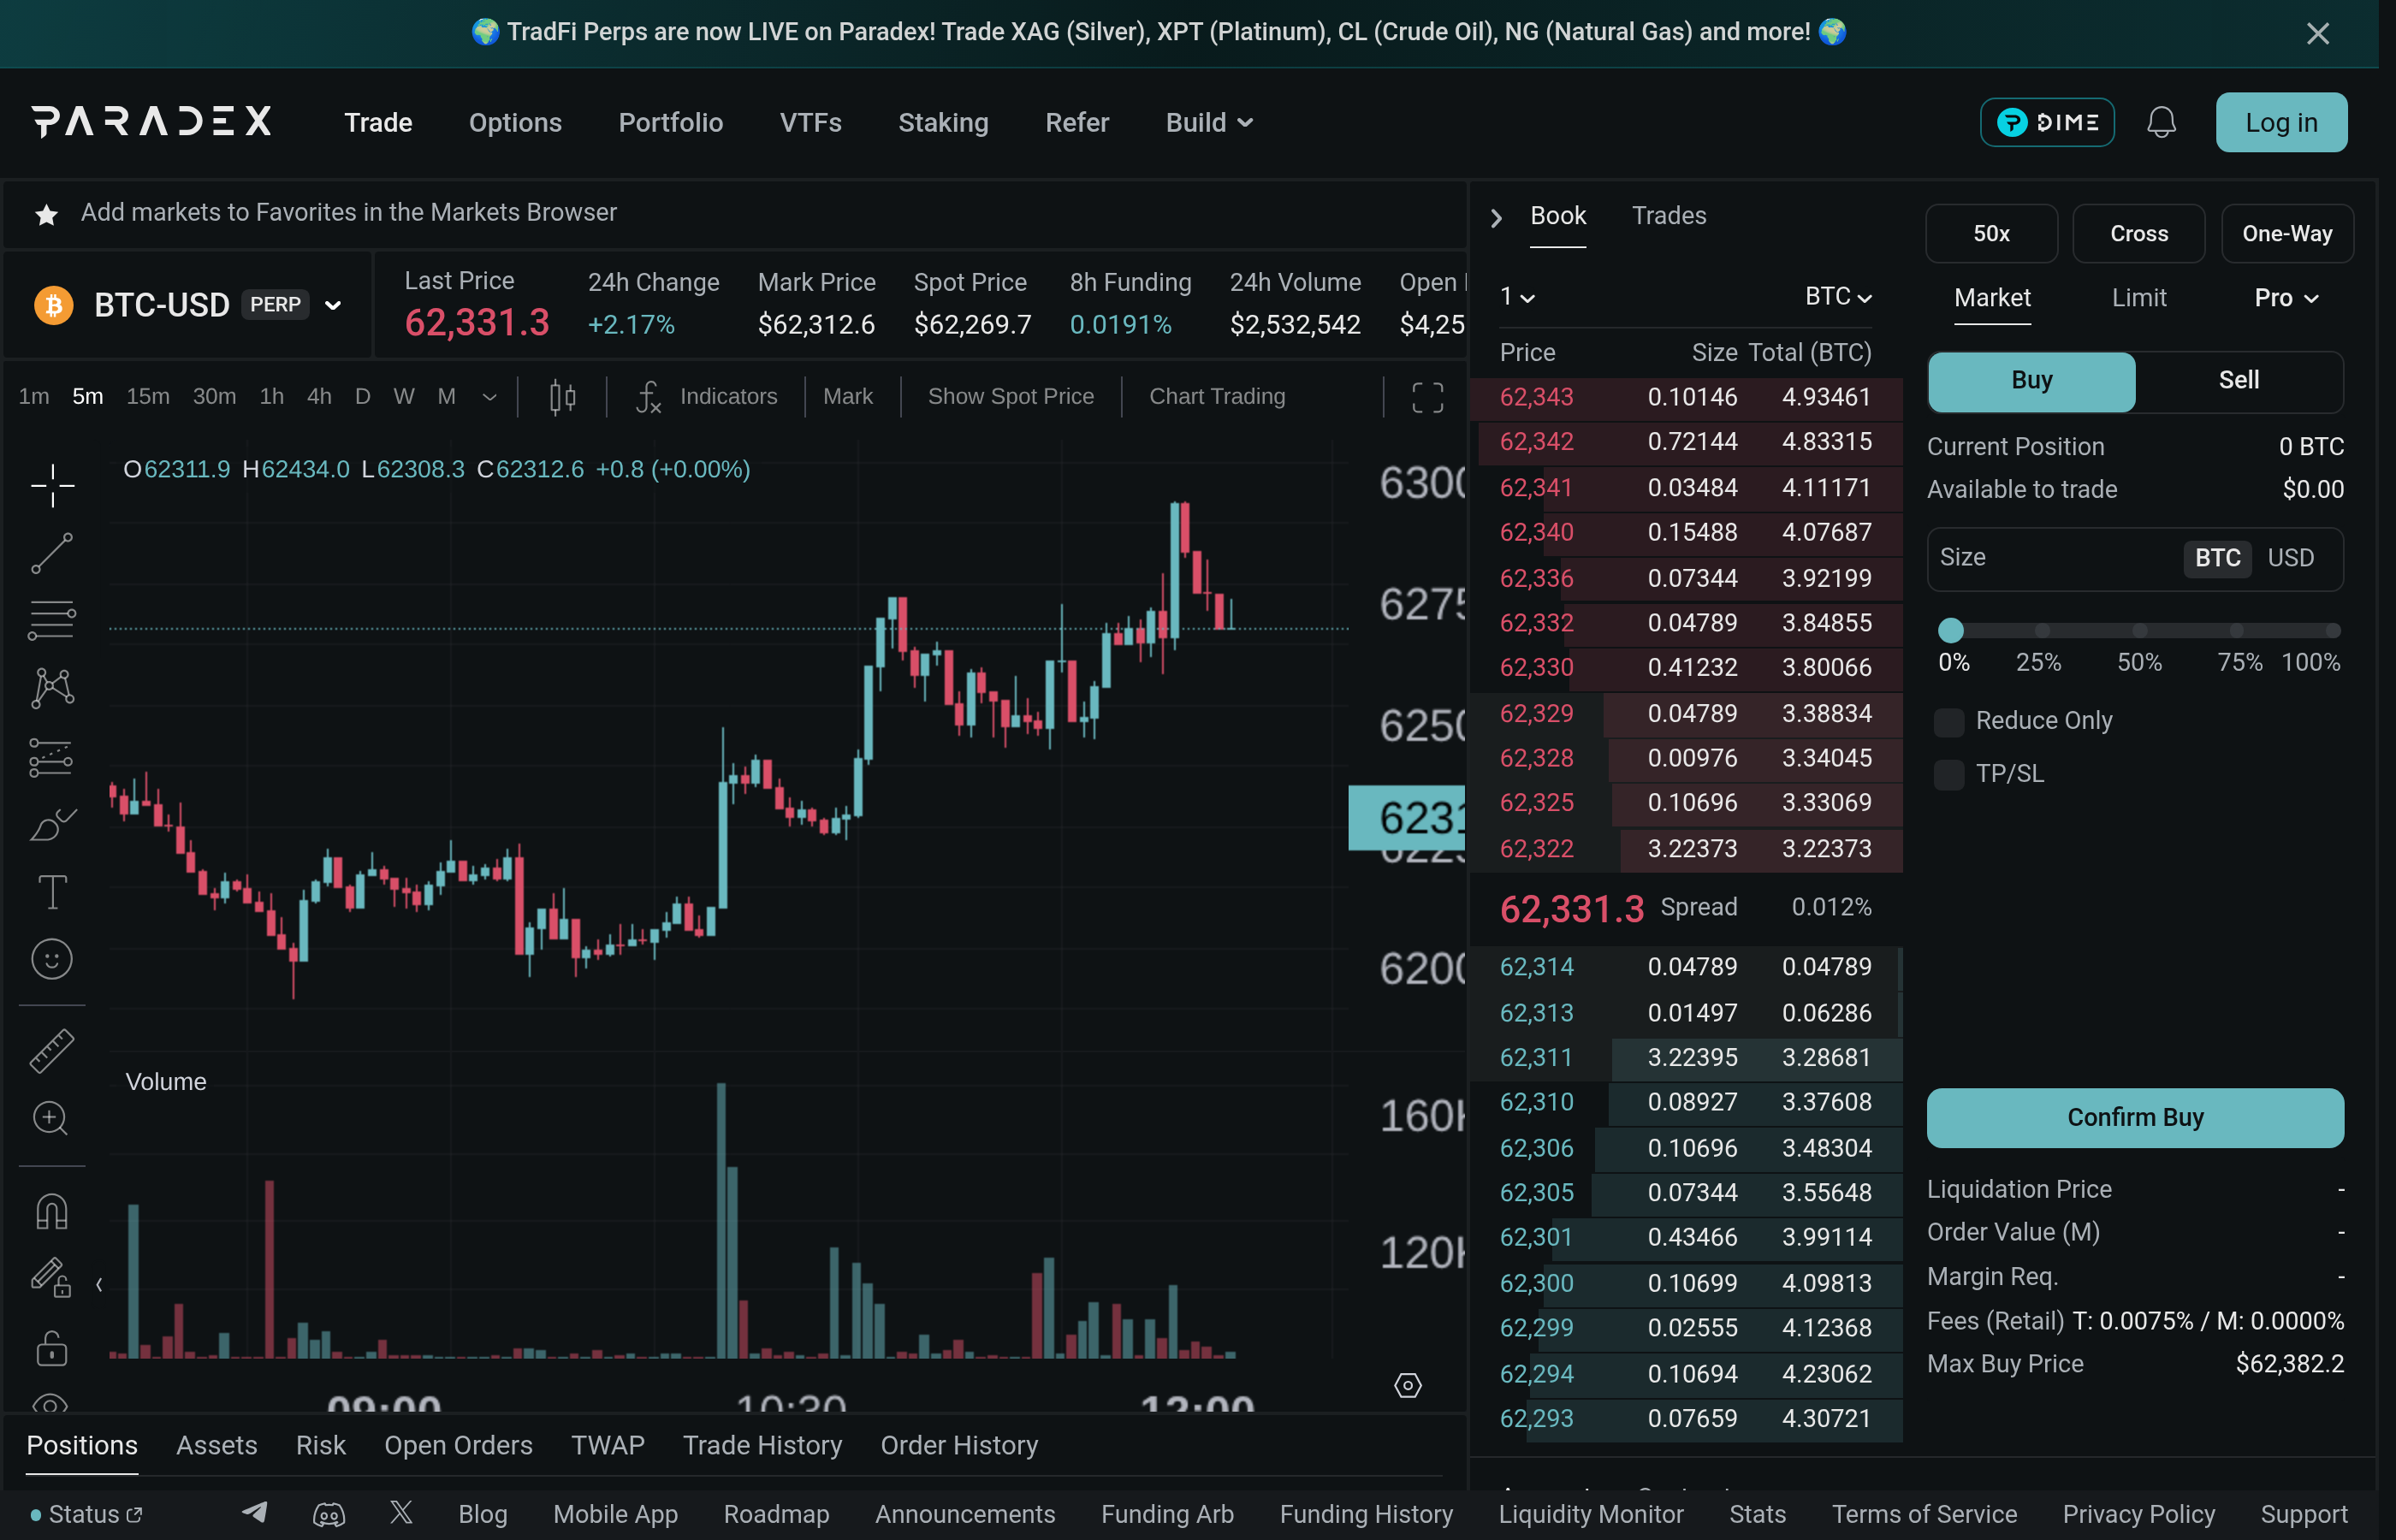Toggle Mark price chart view
Viewport: 2396px width, 1540px height.
[847, 397]
